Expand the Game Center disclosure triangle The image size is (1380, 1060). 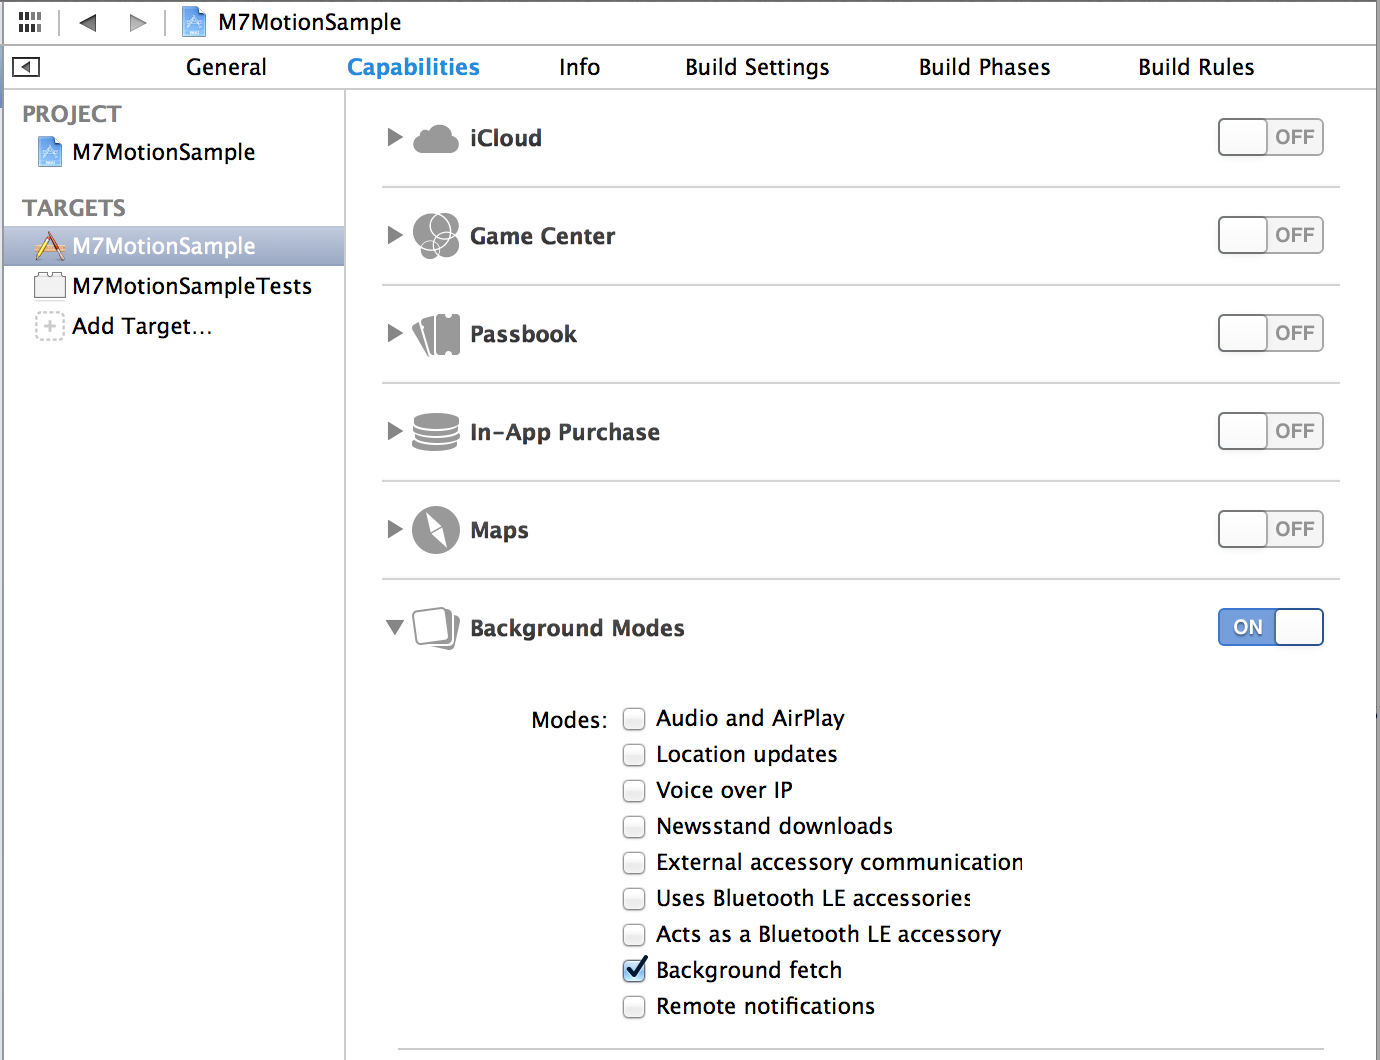395,235
